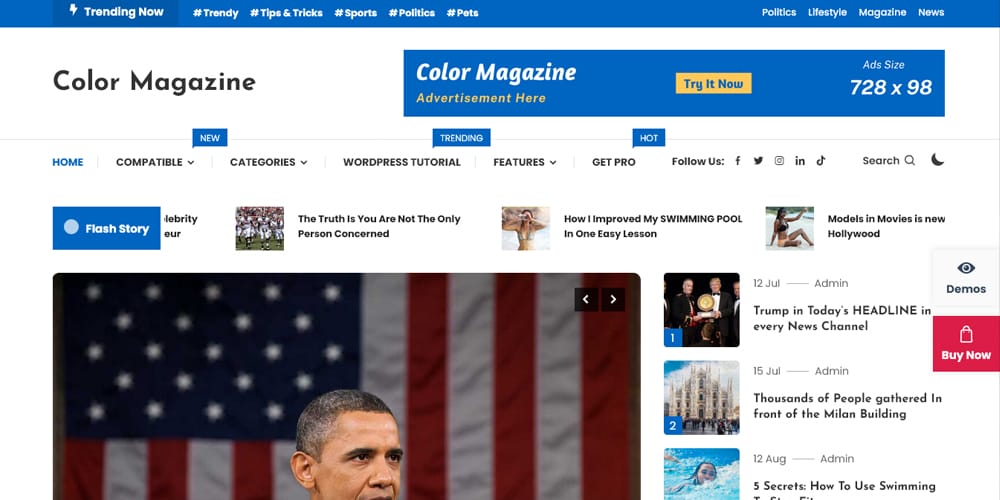Select Lifestyle in top-right menu

coord(827,12)
